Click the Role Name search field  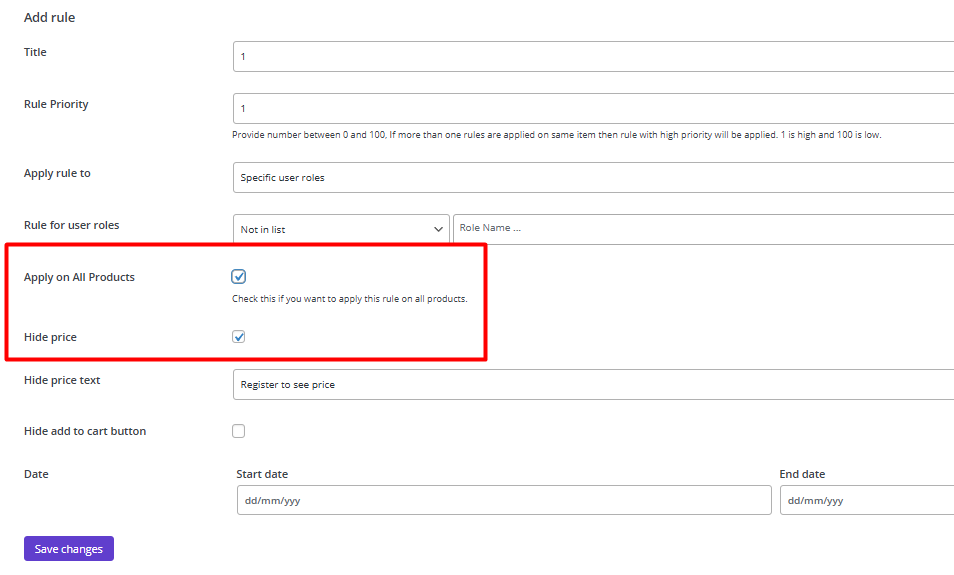click(703, 229)
